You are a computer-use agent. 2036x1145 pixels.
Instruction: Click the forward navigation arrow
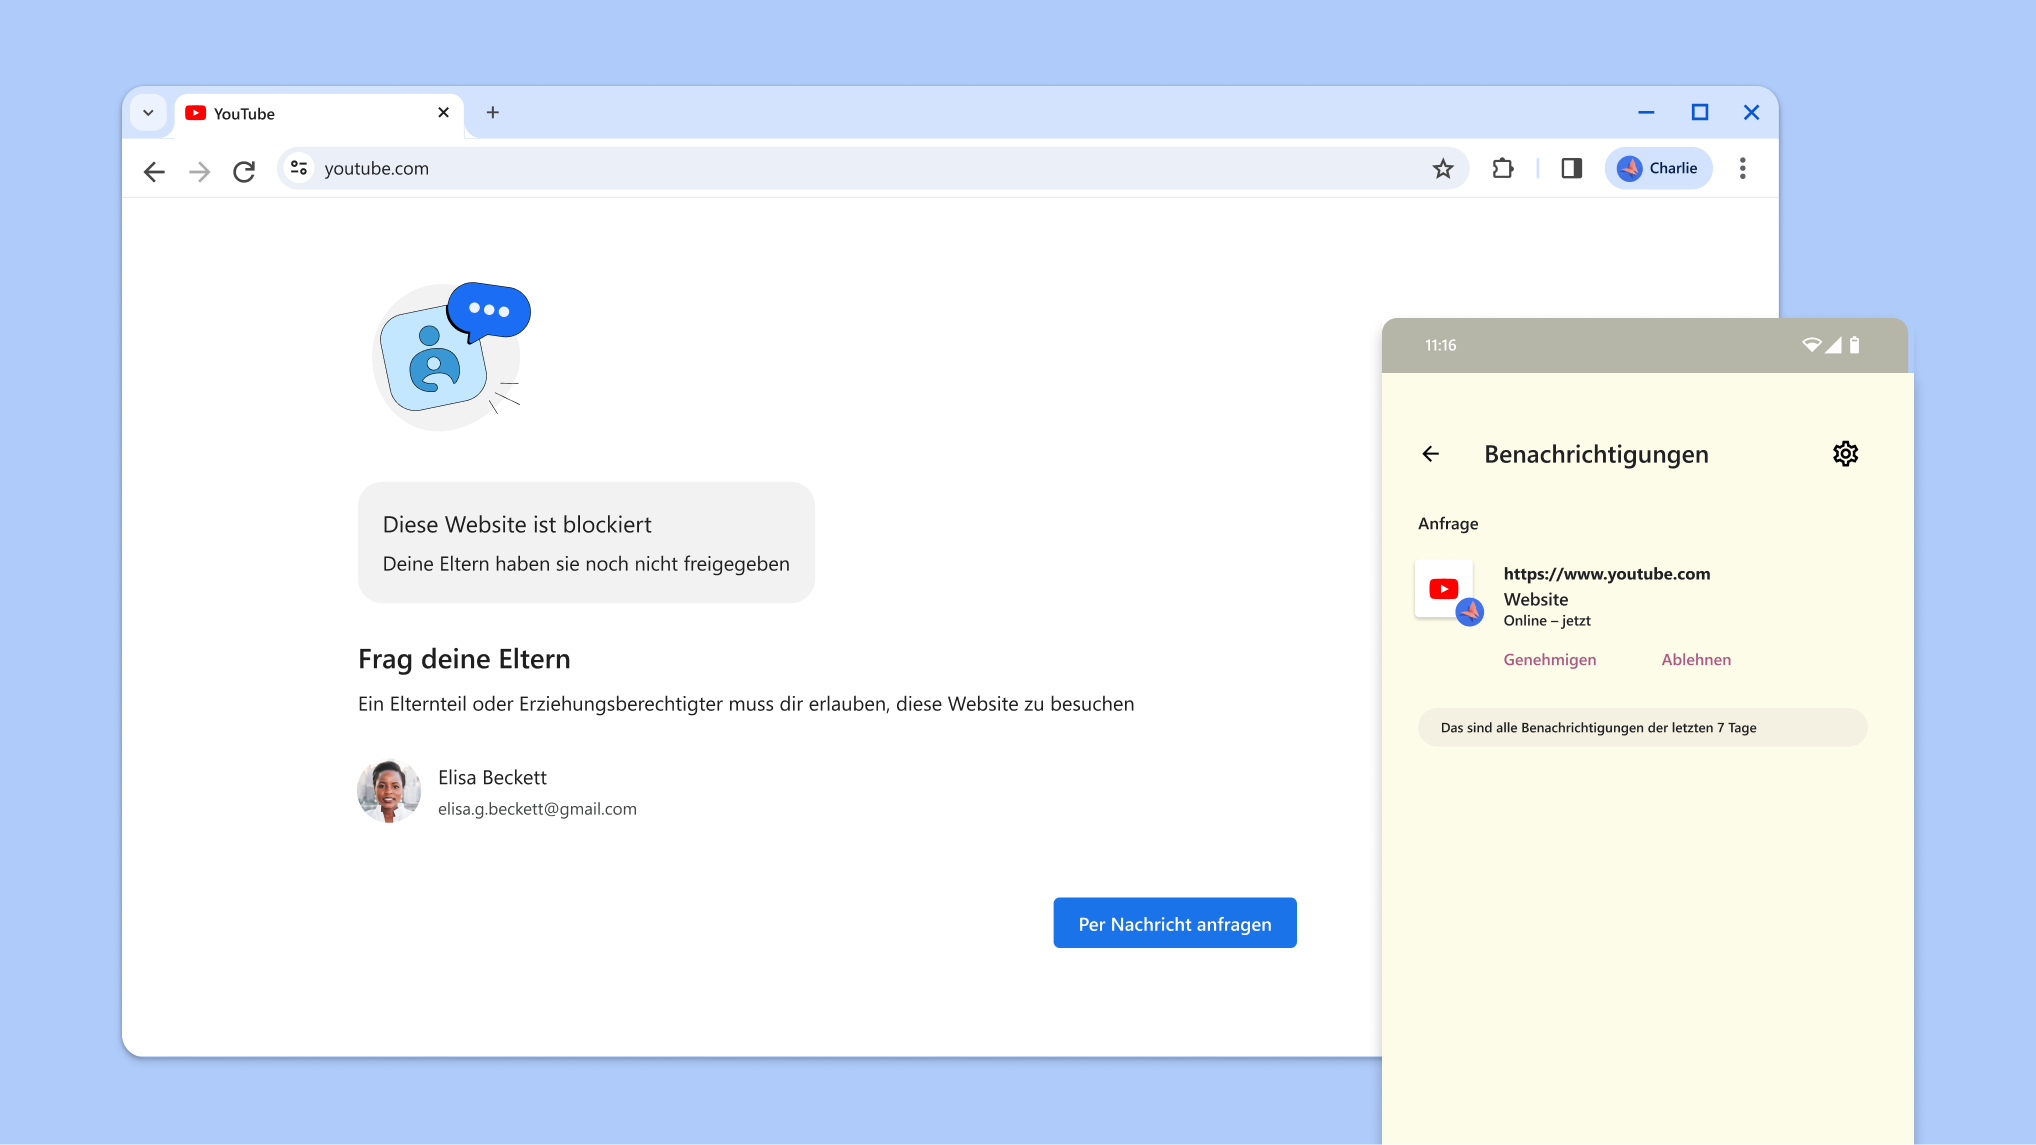tap(199, 171)
